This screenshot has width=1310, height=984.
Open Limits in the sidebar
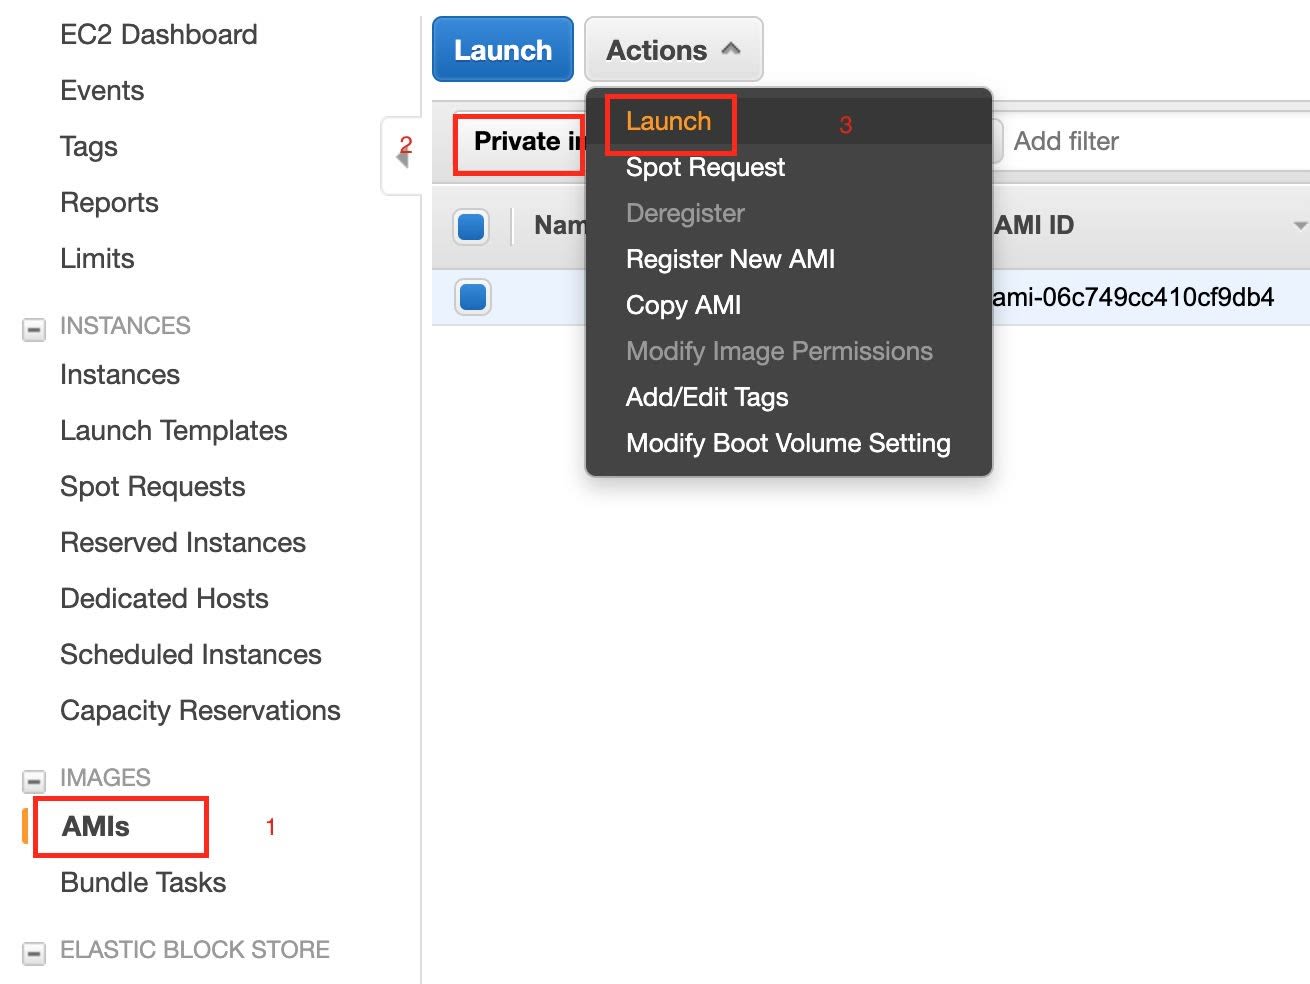point(97,259)
